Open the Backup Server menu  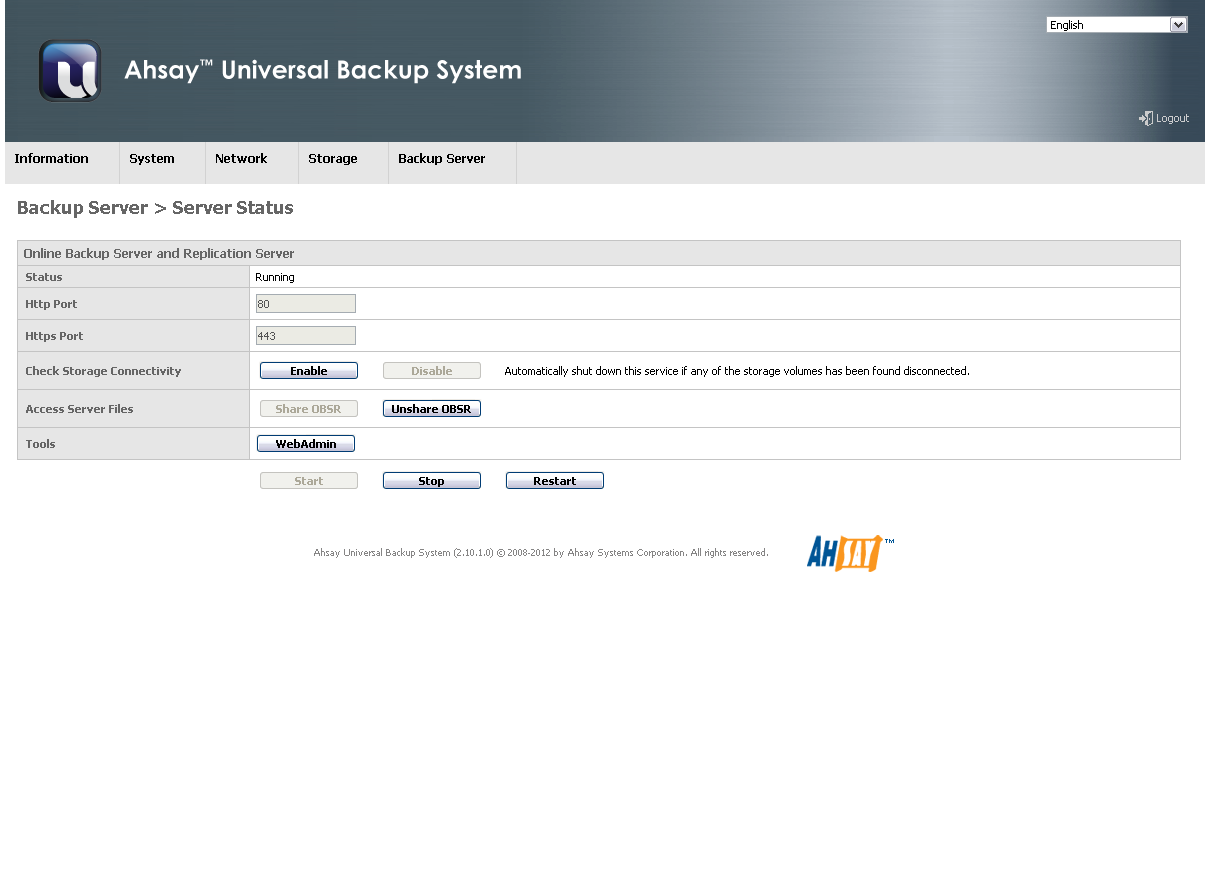[442, 159]
